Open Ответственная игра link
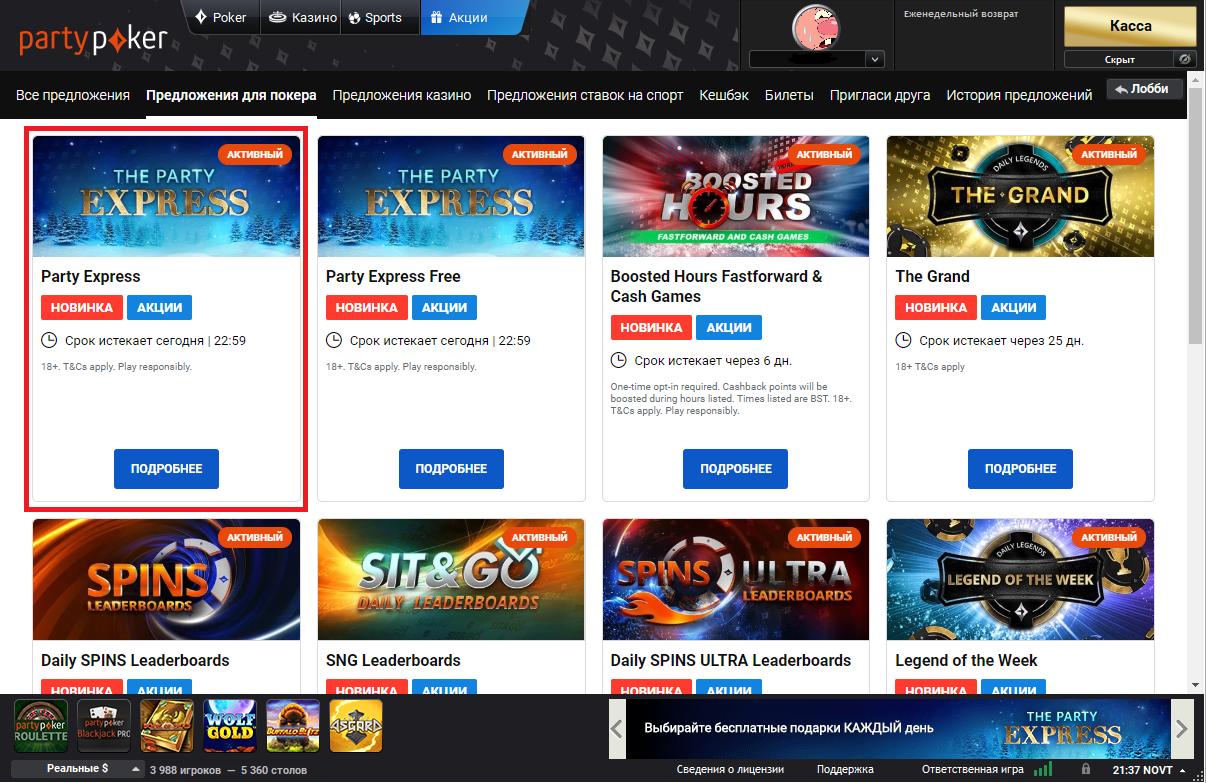The height and width of the screenshot is (783, 1206). pyautogui.click(x=973, y=770)
